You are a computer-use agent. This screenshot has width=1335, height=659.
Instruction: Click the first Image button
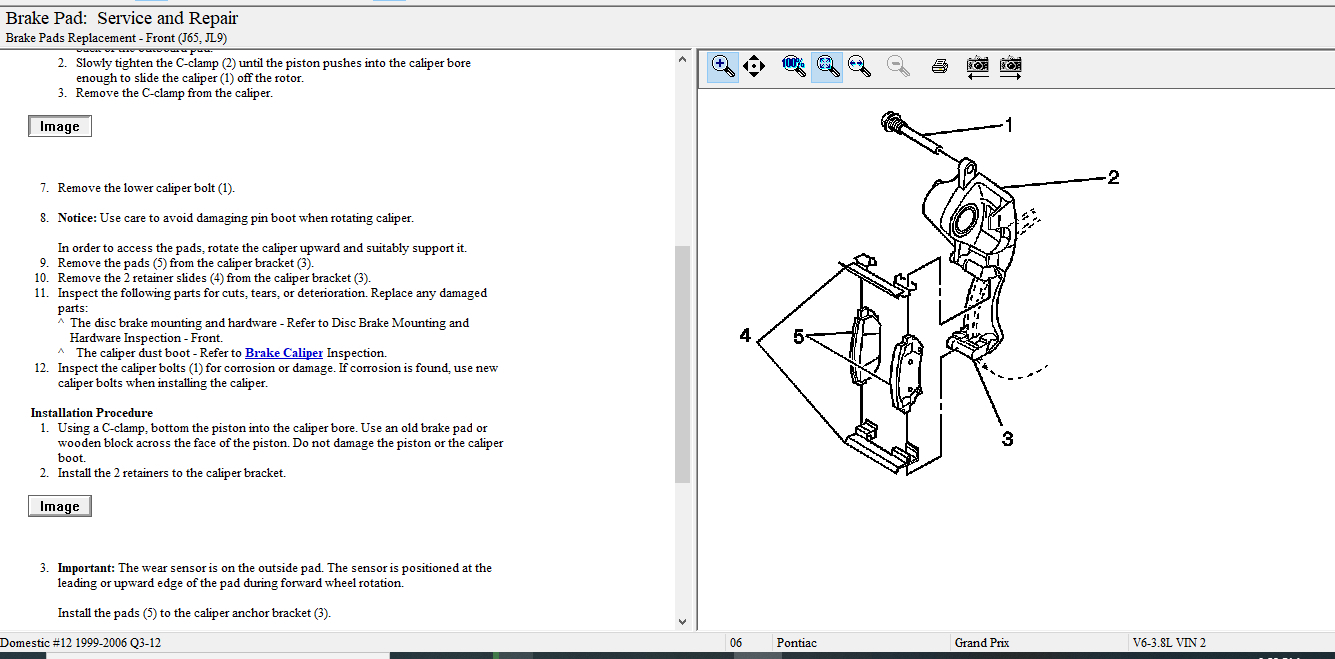tap(60, 127)
